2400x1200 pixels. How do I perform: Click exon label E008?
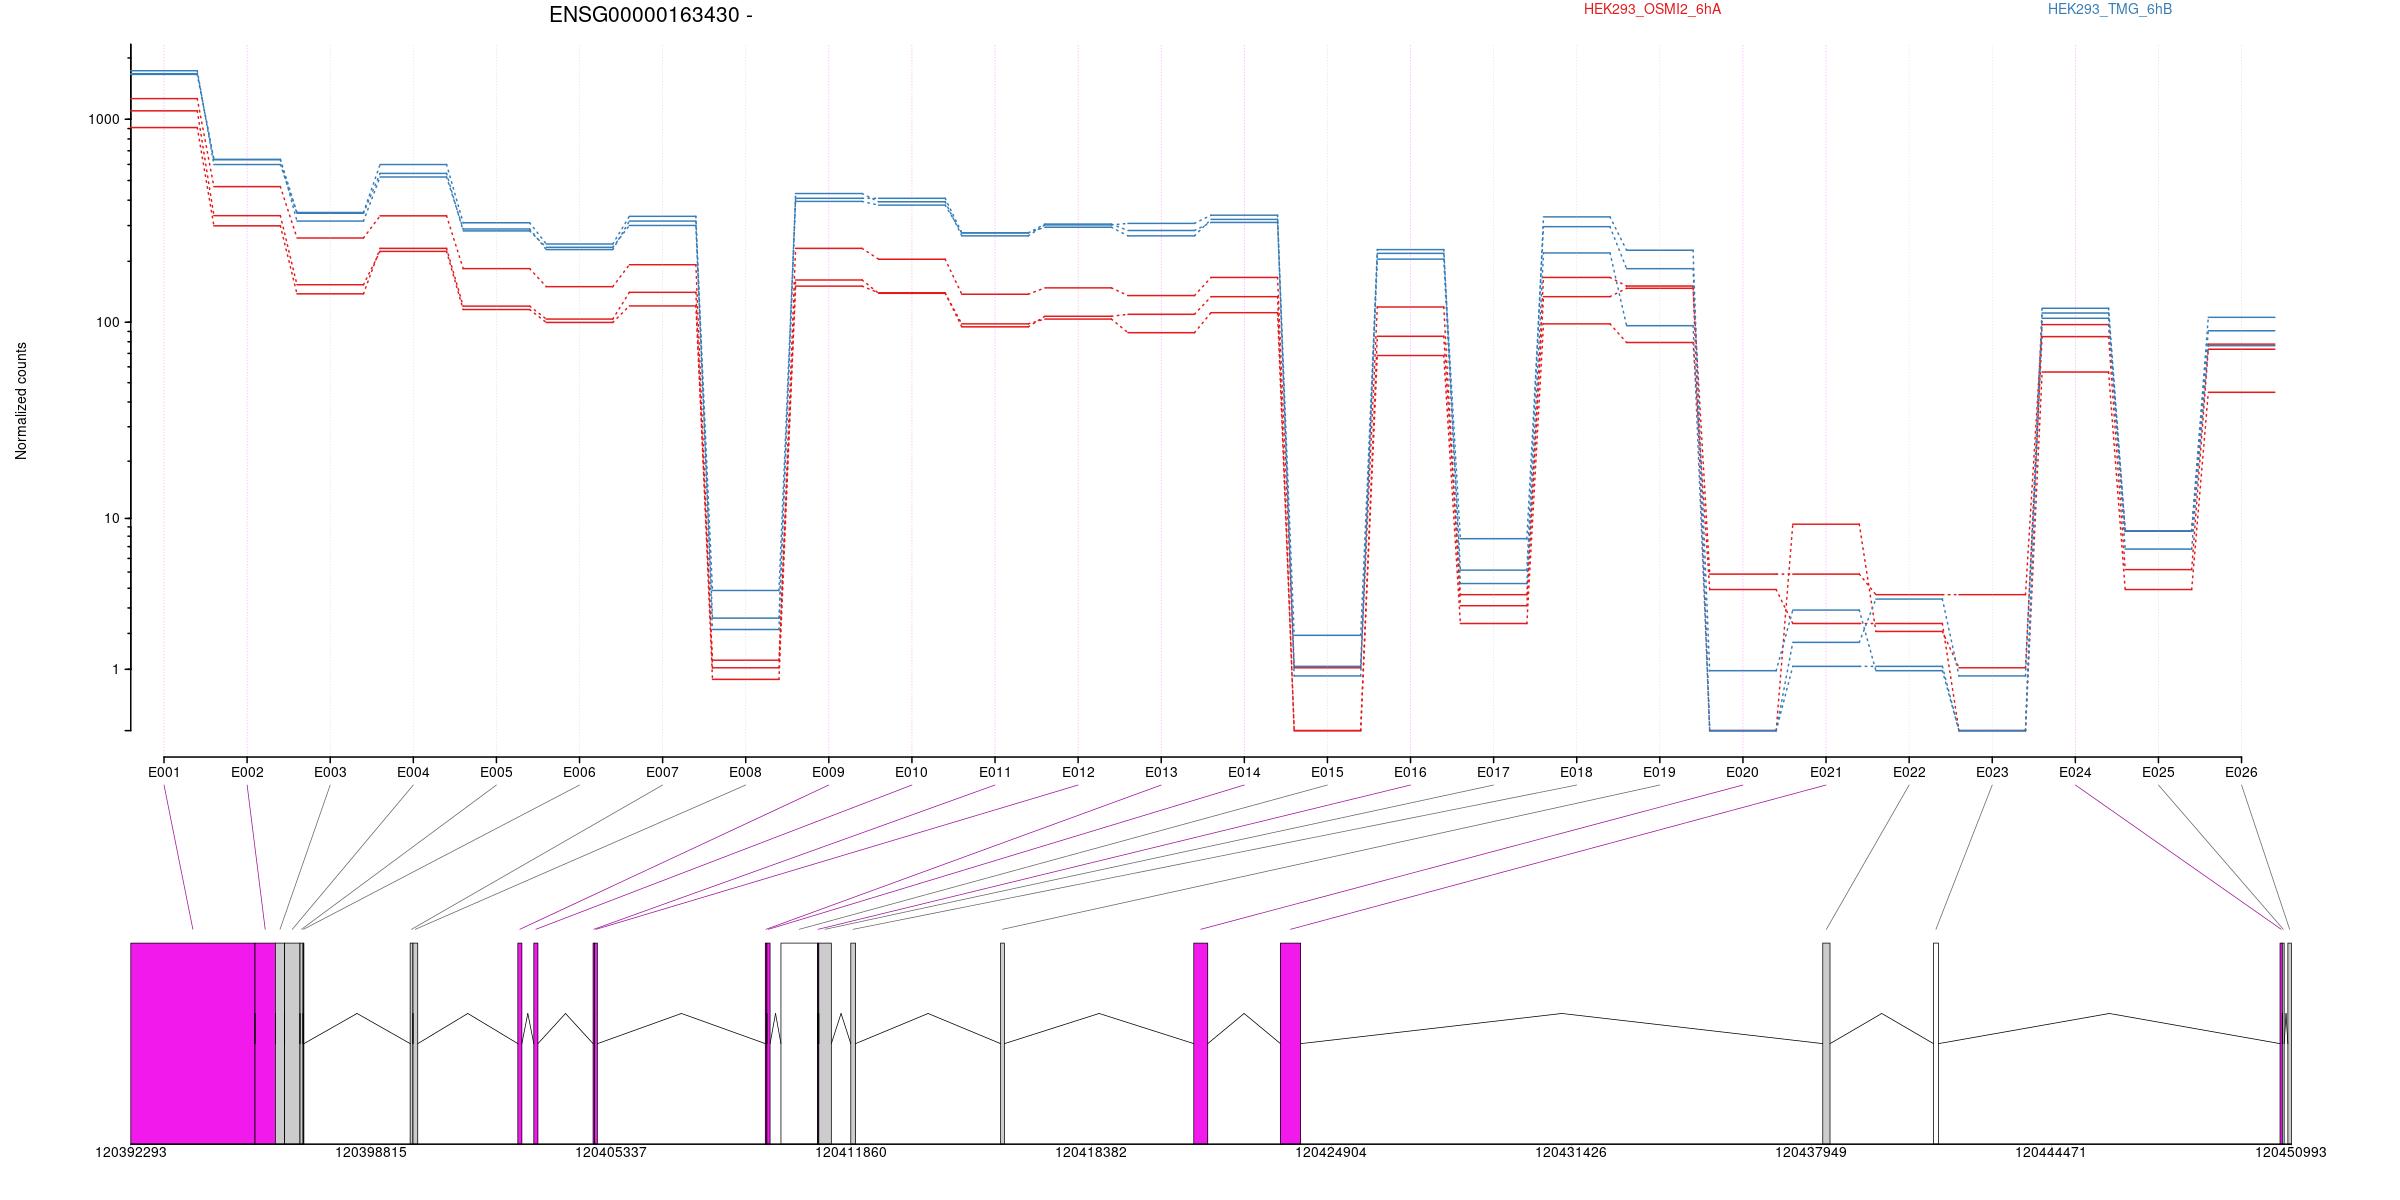coord(745,772)
